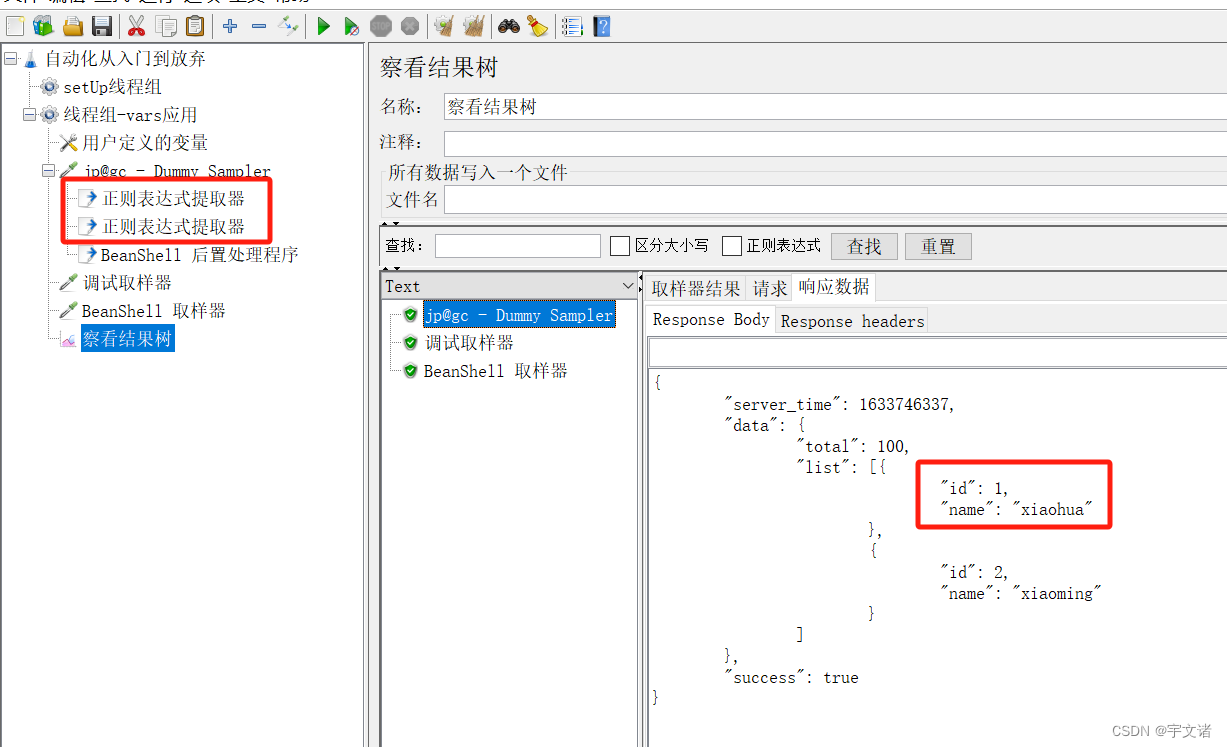Collapse the 线程组-vars应用 tree node

(x=30, y=114)
